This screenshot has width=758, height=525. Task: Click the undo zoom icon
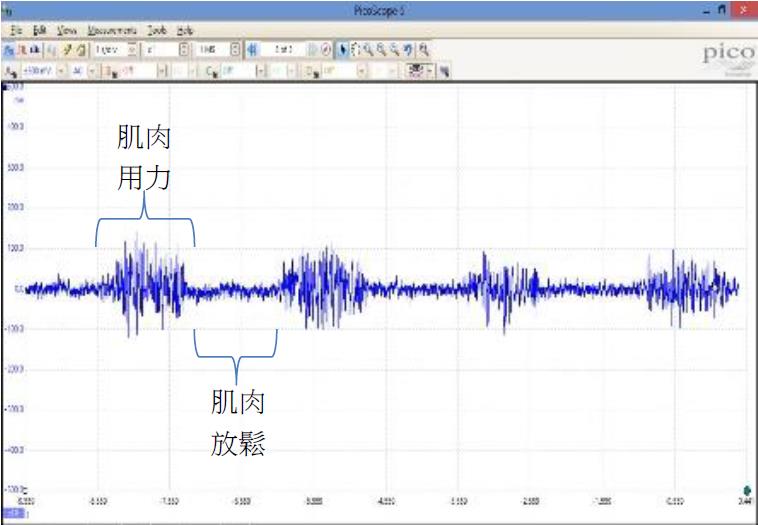click(408, 50)
